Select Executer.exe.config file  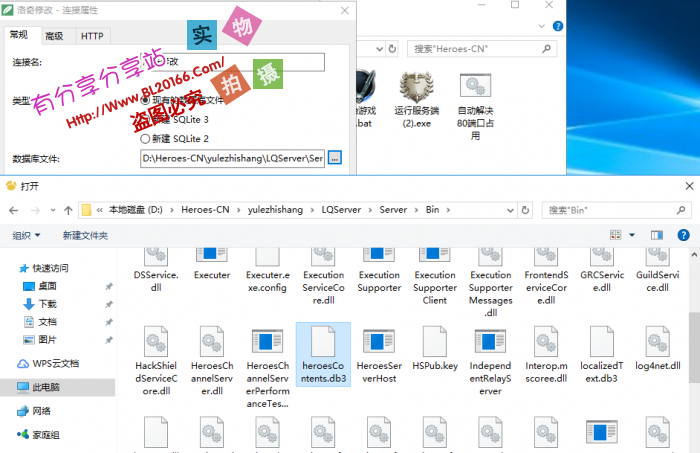[267, 270]
